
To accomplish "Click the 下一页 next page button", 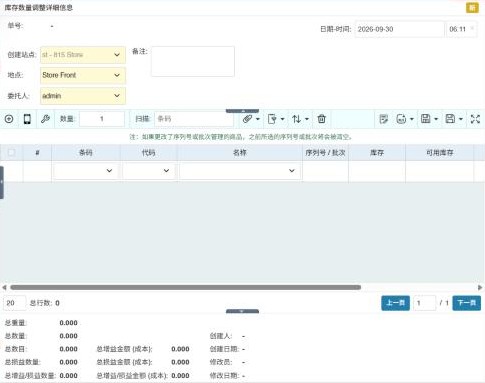I will pyautogui.click(x=467, y=303).
